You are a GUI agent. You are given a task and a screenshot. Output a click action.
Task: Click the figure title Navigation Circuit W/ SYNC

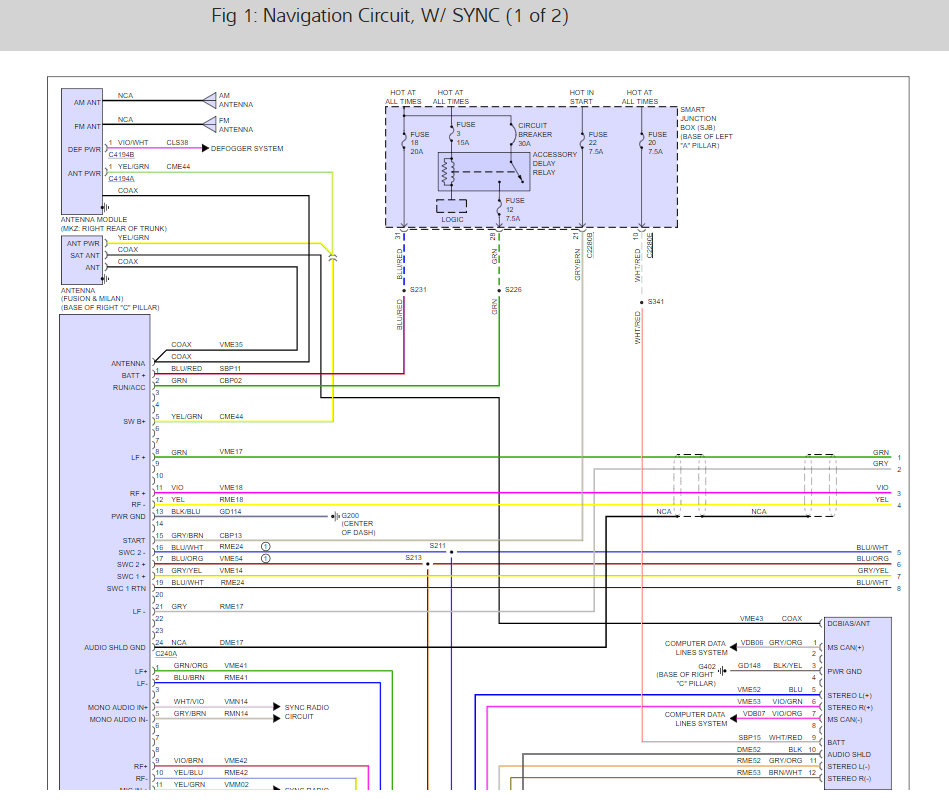click(390, 16)
